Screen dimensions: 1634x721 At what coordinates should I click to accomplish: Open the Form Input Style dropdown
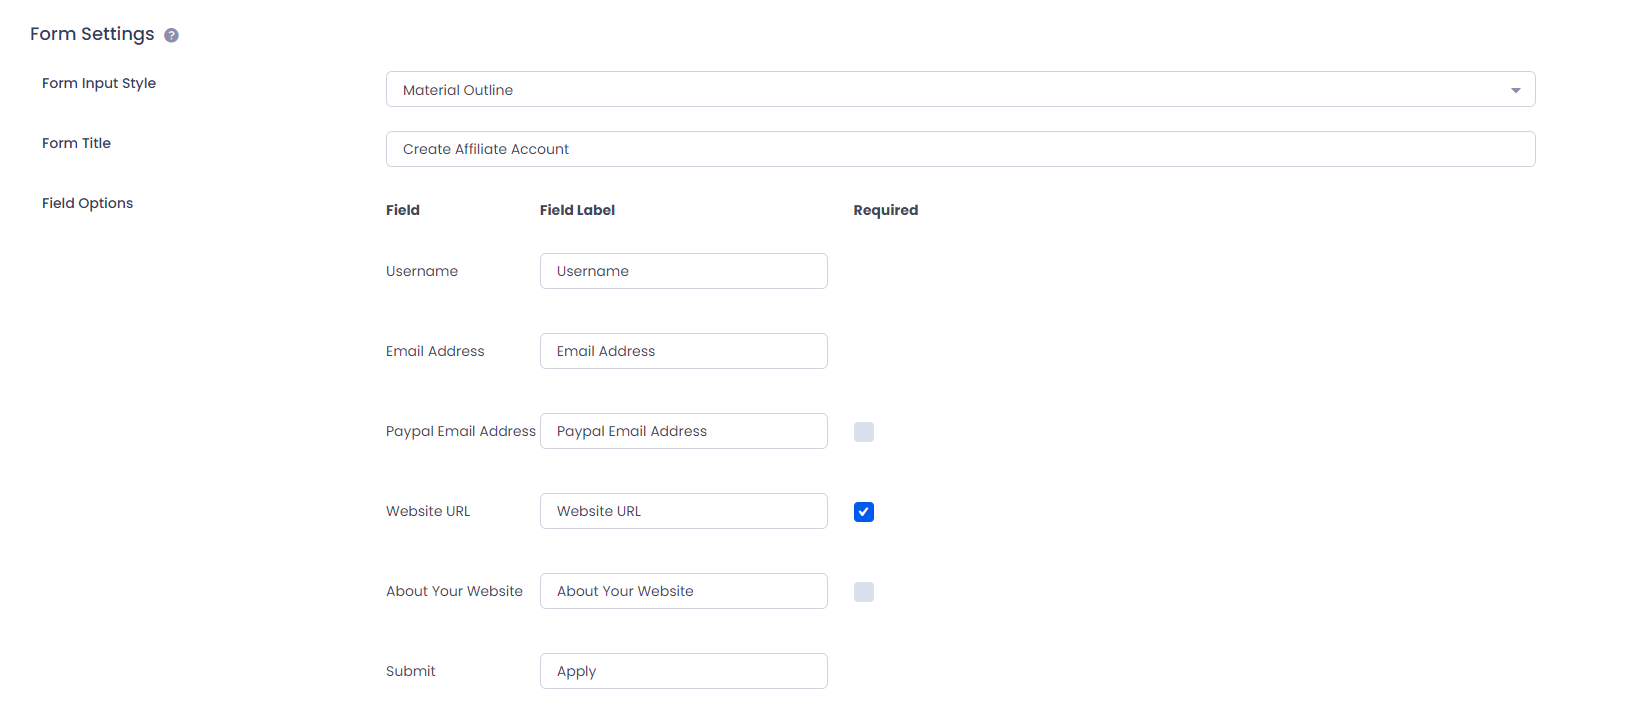(960, 90)
